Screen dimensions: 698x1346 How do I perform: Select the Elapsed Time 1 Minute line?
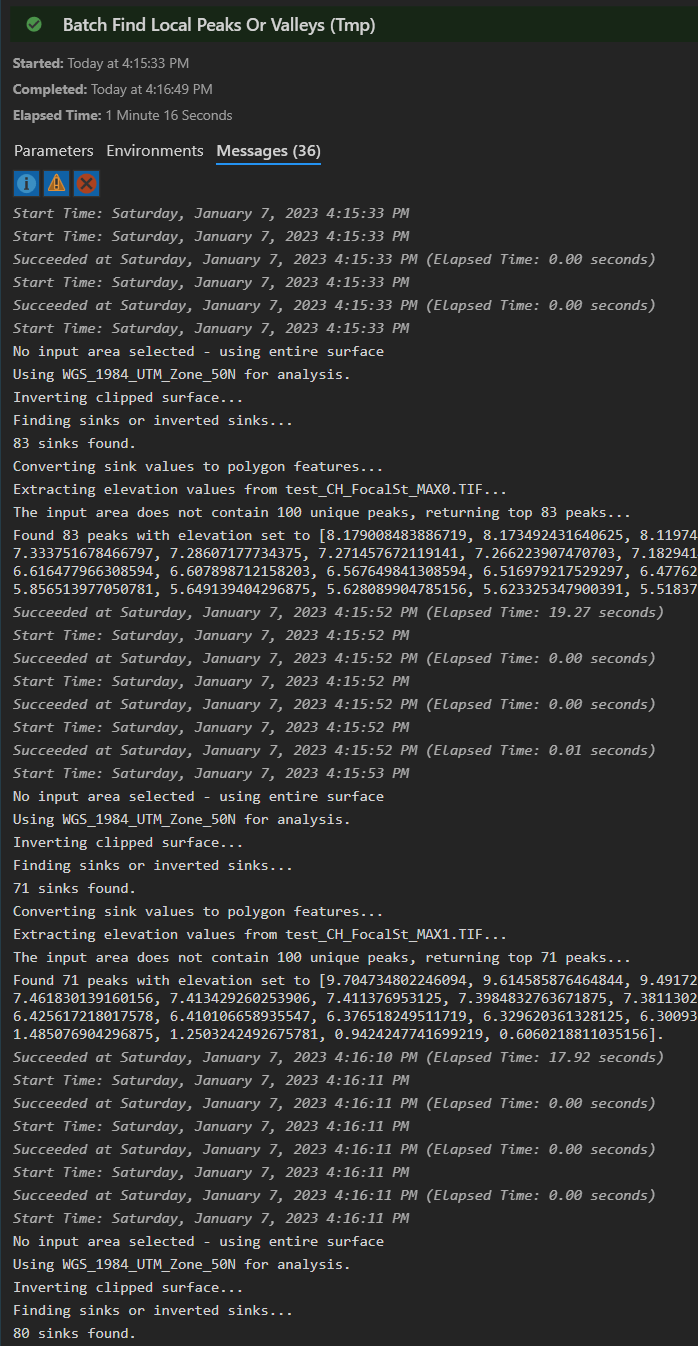(x=122, y=115)
